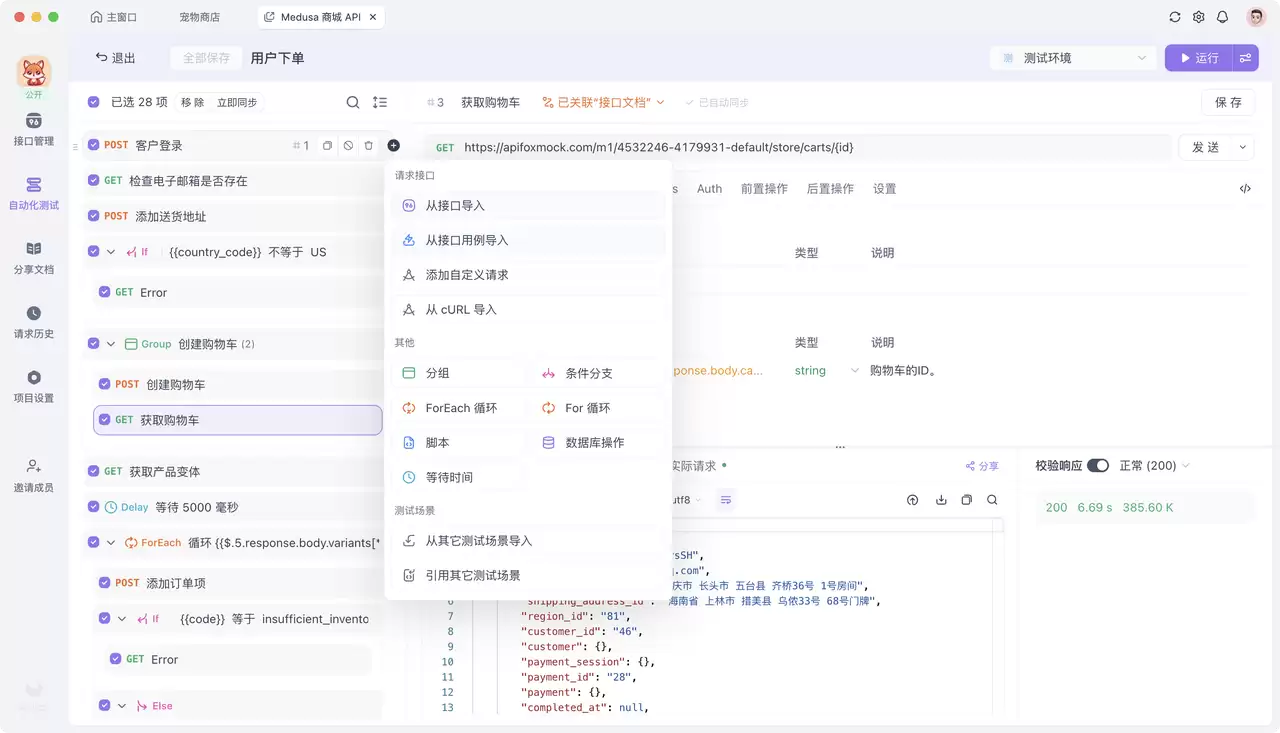This screenshot has width=1280, height=733.
Task: Collapse the If country_code condition
Action: 111,252
